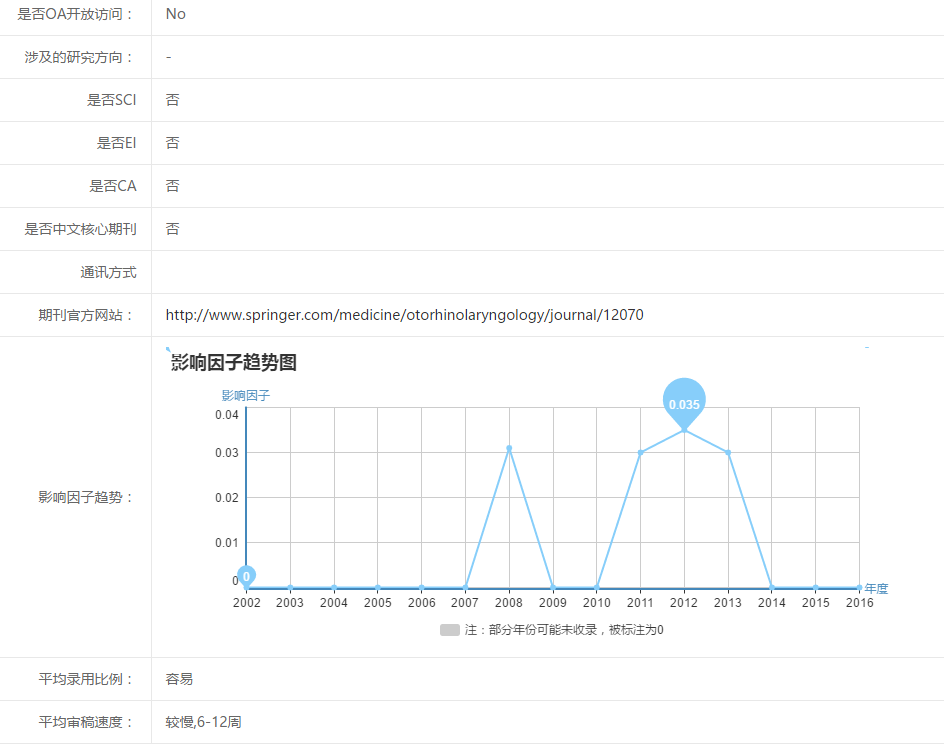
Task: Select the 2013 data point on the line
Action: (x=728, y=452)
